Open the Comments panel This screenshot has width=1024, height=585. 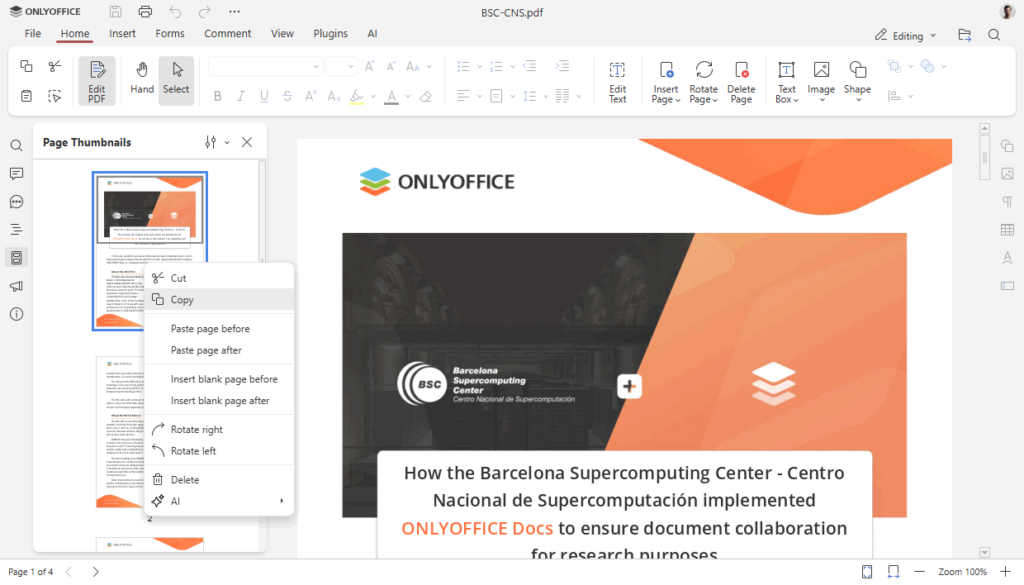click(x=16, y=173)
